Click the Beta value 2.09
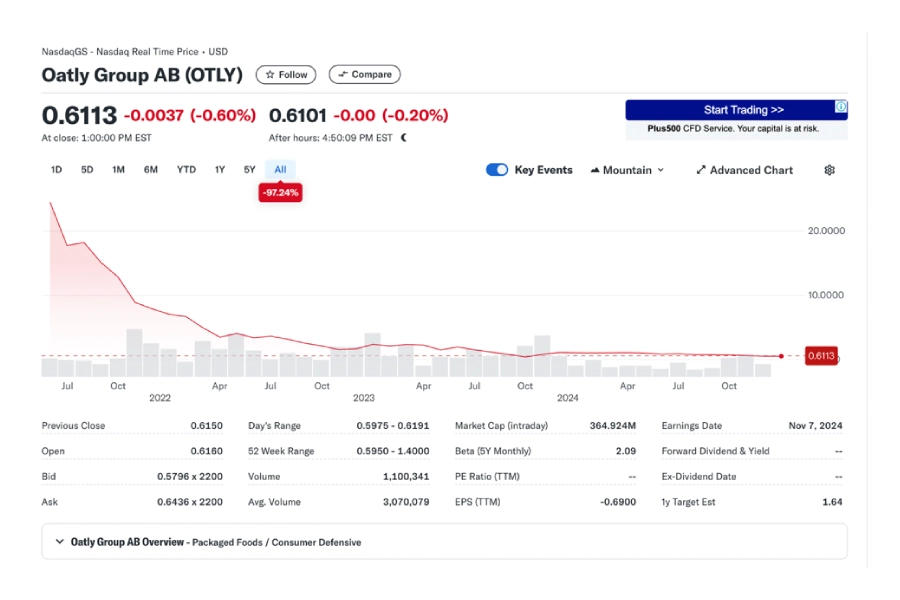 (x=626, y=451)
